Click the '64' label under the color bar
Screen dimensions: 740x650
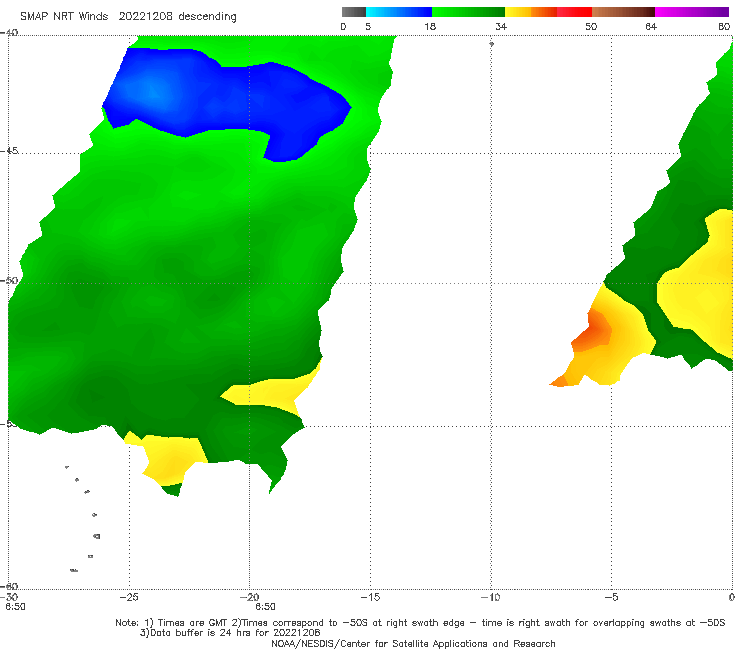[651, 26]
